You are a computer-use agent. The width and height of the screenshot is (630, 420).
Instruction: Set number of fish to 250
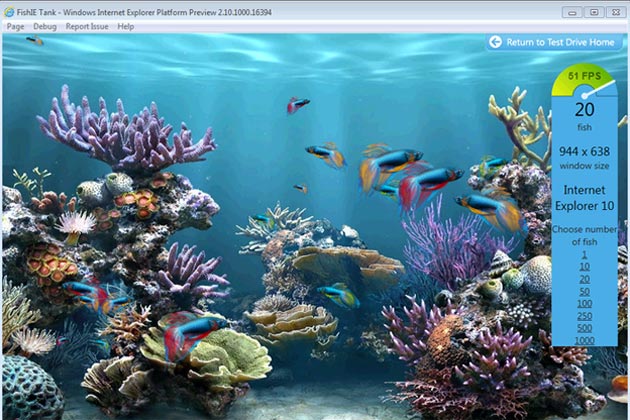point(584,316)
